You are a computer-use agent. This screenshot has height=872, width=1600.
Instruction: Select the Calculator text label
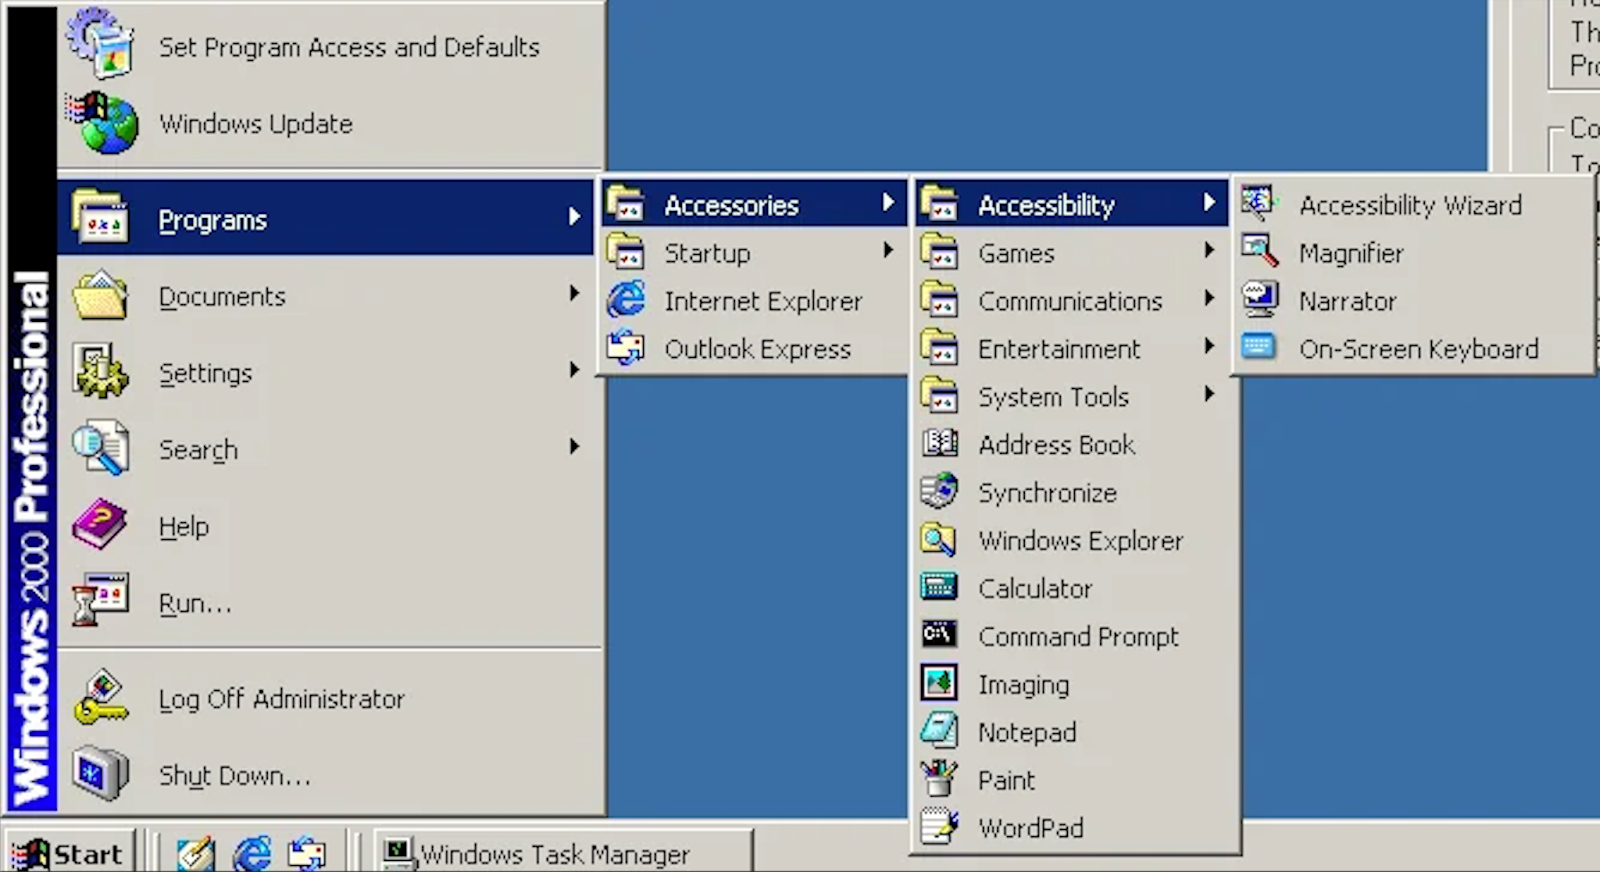pos(1035,588)
